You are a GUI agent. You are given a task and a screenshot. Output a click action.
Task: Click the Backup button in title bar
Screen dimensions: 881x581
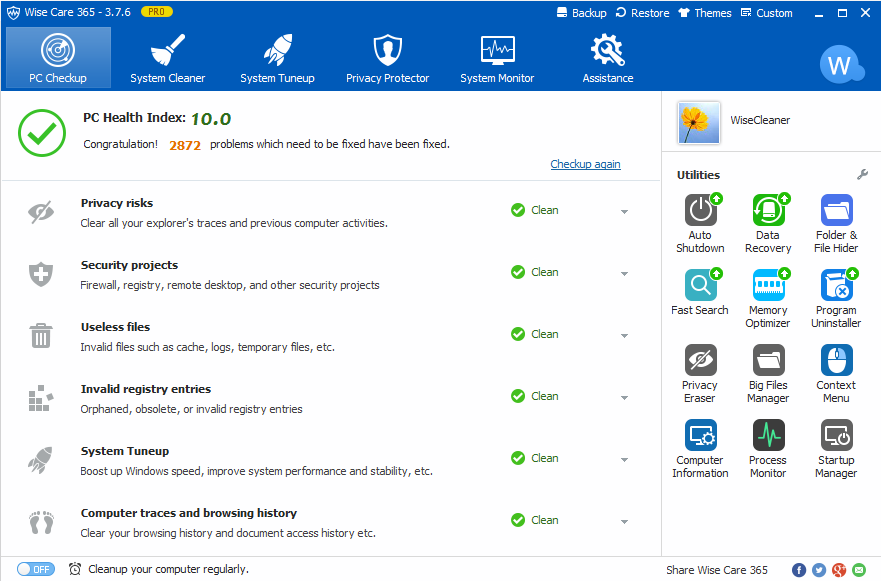coord(580,13)
